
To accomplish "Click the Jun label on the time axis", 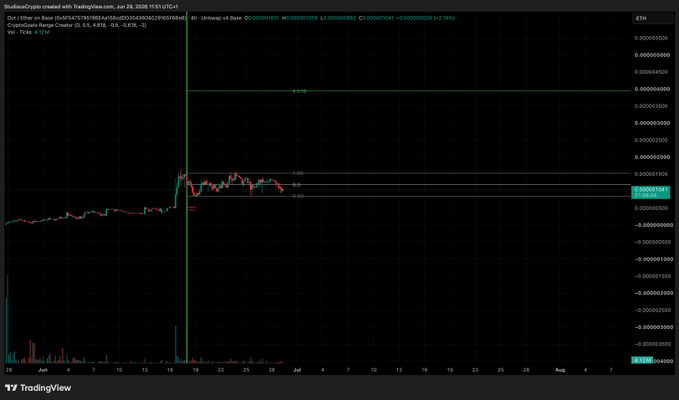I will click(x=42, y=370).
